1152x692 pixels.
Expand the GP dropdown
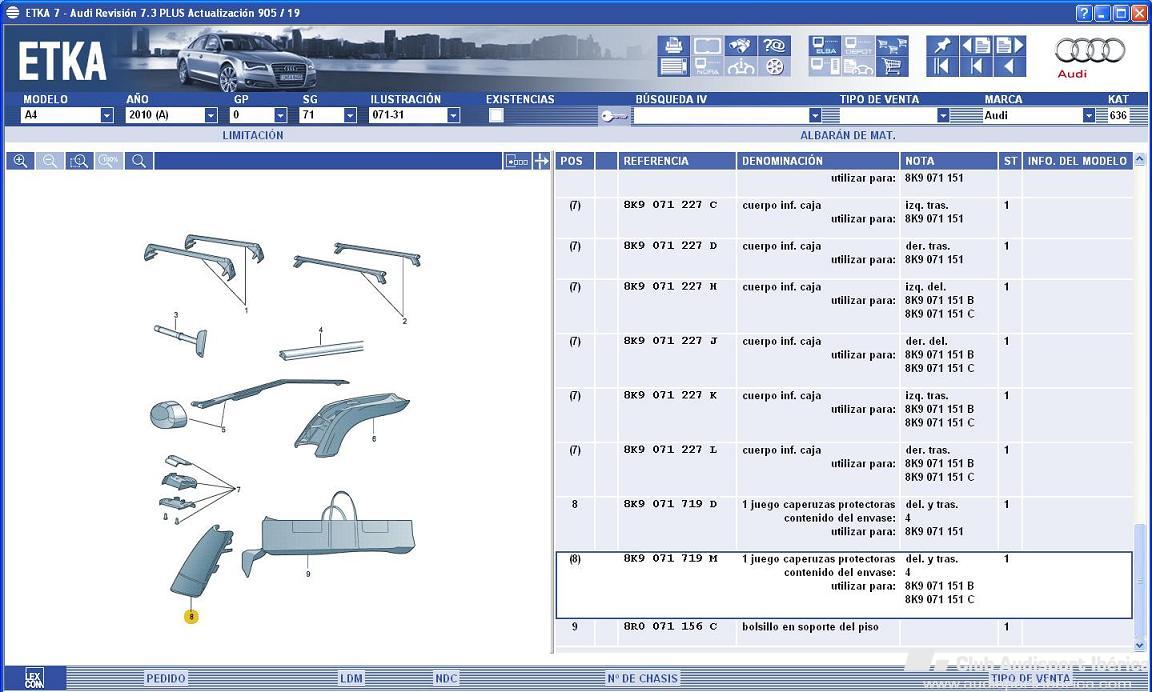click(x=281, y=115)
